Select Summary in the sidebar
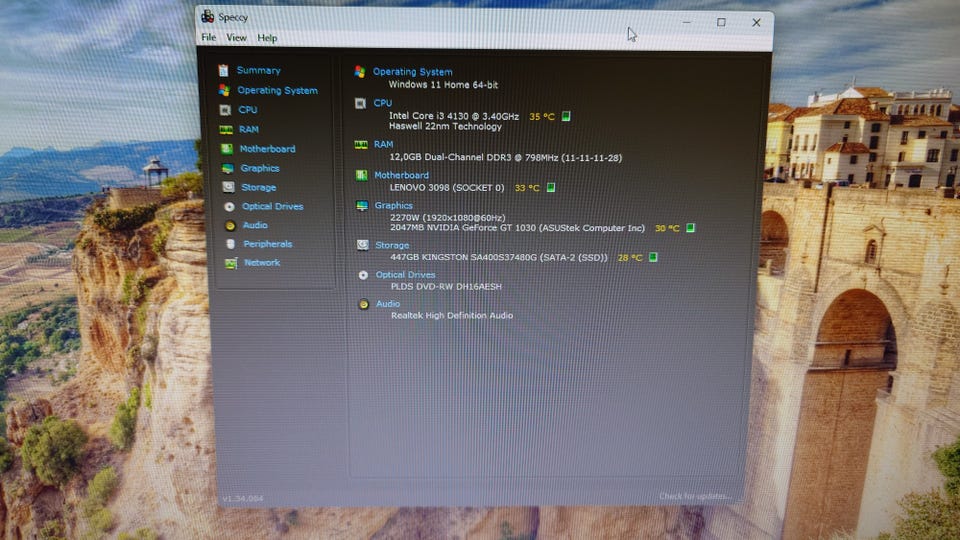The width and height of the screenshot is (960, 540). (258, 70)
